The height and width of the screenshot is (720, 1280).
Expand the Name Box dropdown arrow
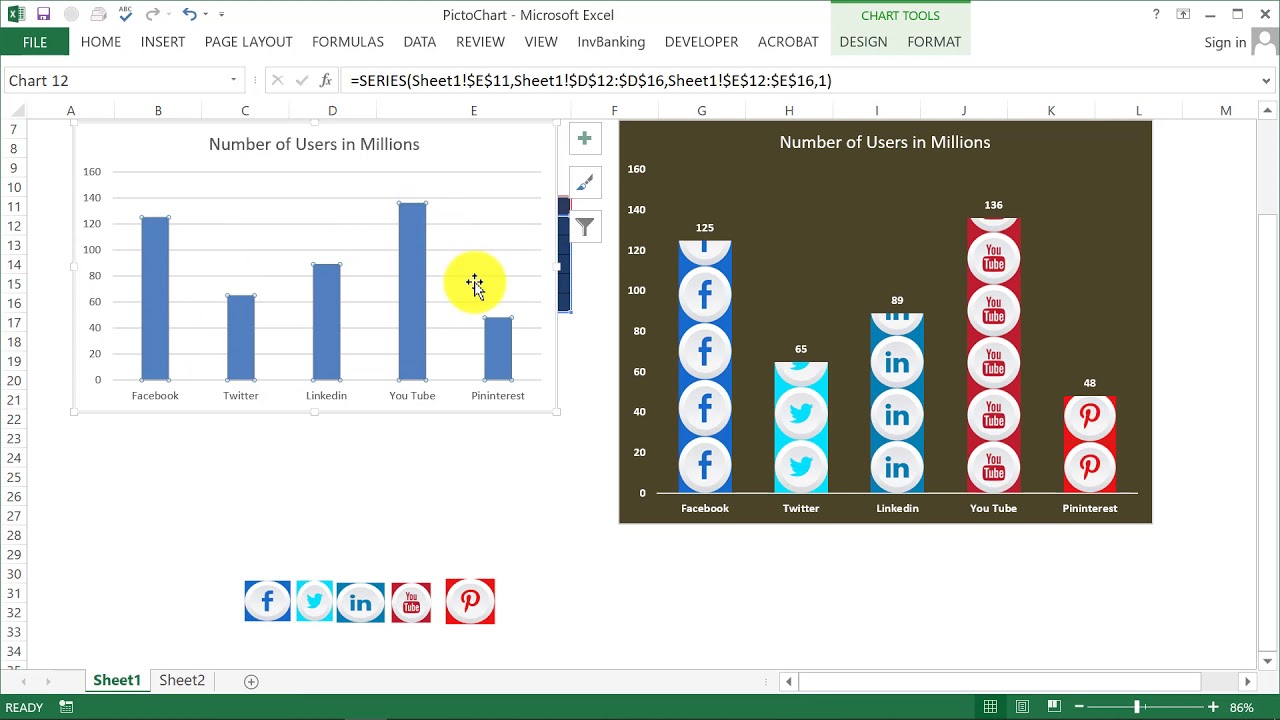(234, 80)
